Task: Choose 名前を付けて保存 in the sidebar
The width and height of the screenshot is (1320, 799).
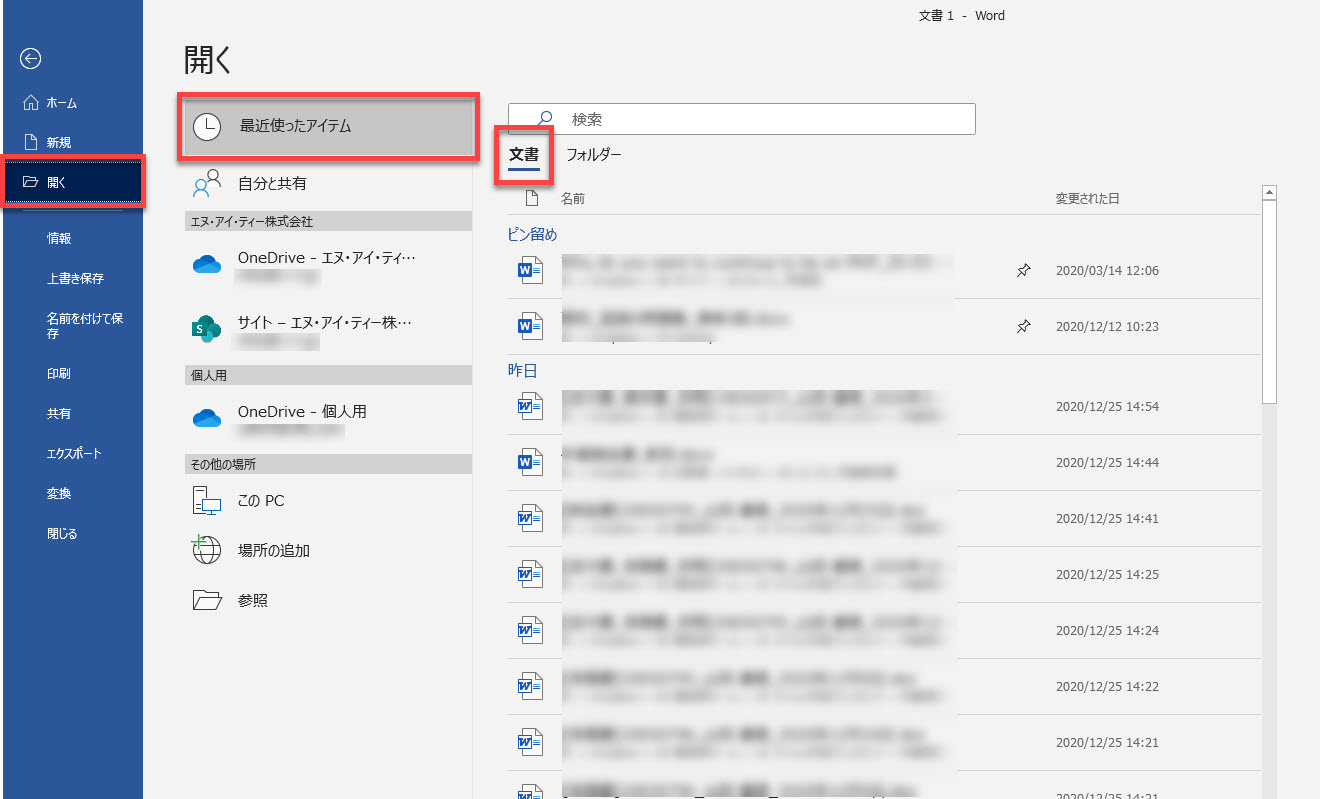Action: 84,325
